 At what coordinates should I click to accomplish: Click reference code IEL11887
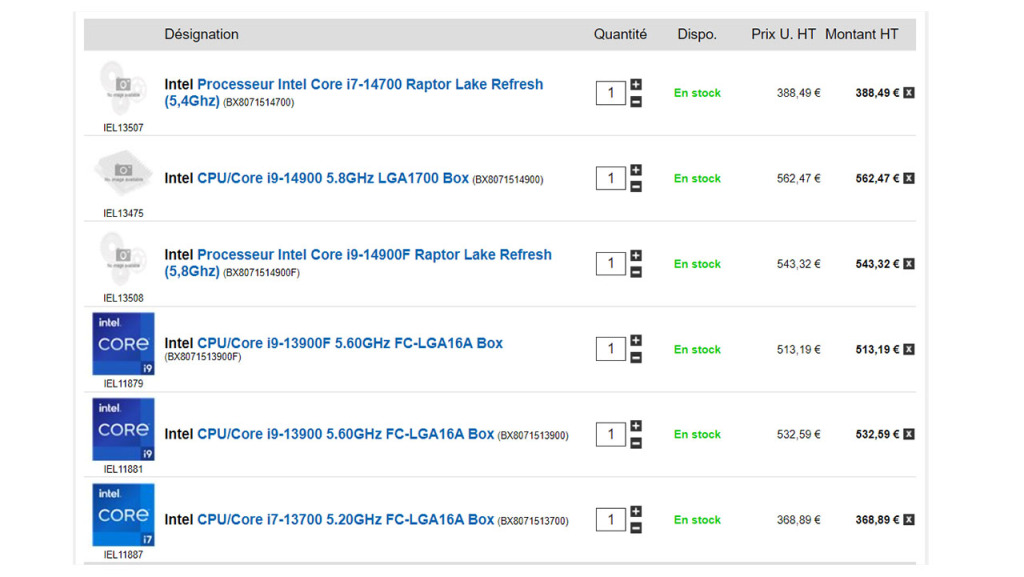pos(123,555)
